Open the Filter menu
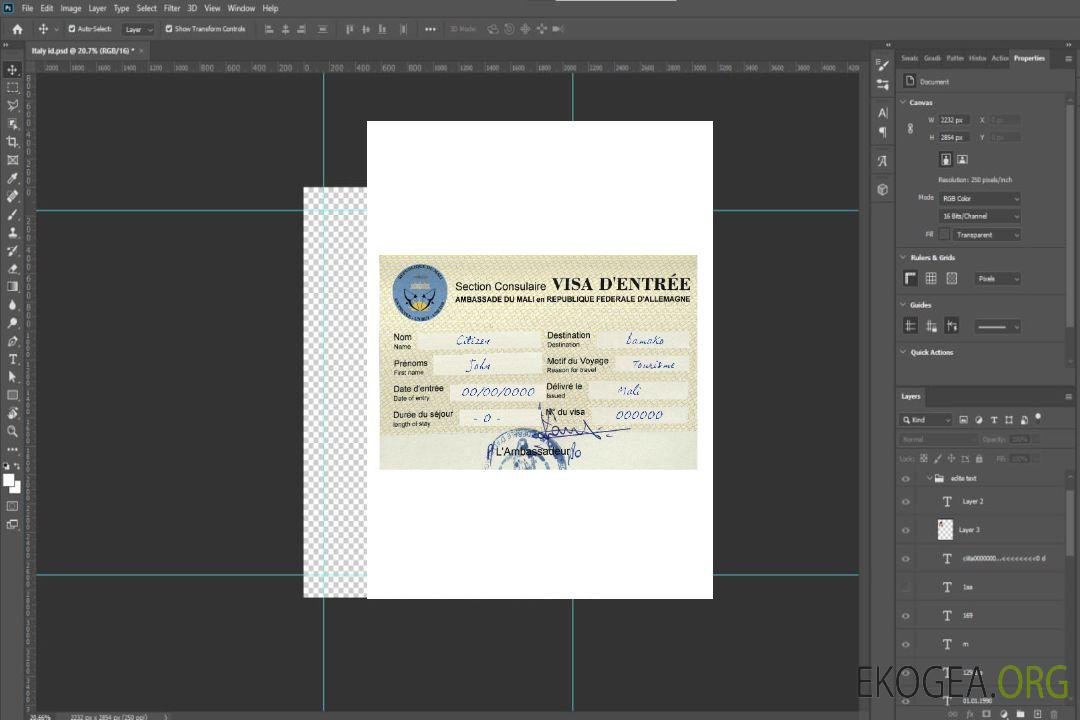The width and height of the screenshot is (1080, 720). [172, 8]
